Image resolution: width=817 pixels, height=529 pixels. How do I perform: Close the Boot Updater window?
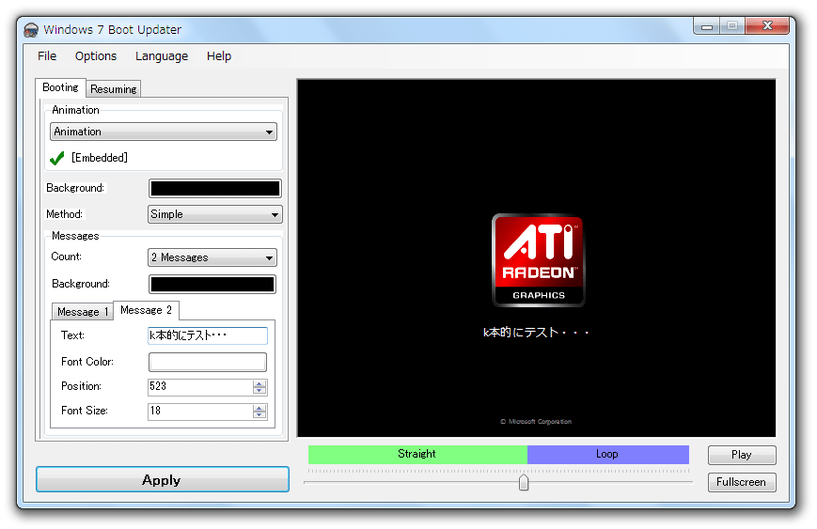pos(767,26)
